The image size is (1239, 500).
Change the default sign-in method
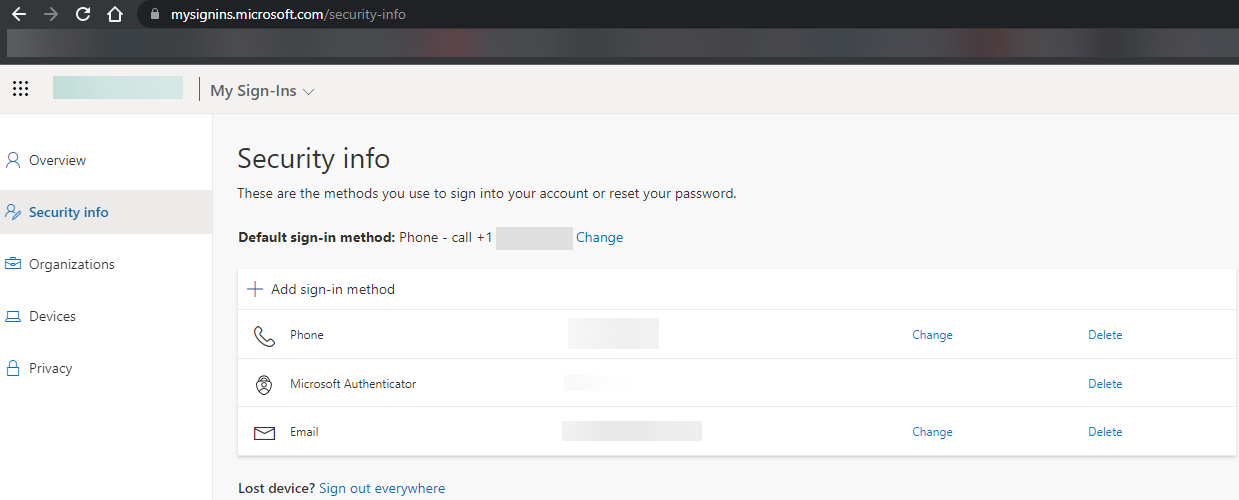[x=599, y=237]
